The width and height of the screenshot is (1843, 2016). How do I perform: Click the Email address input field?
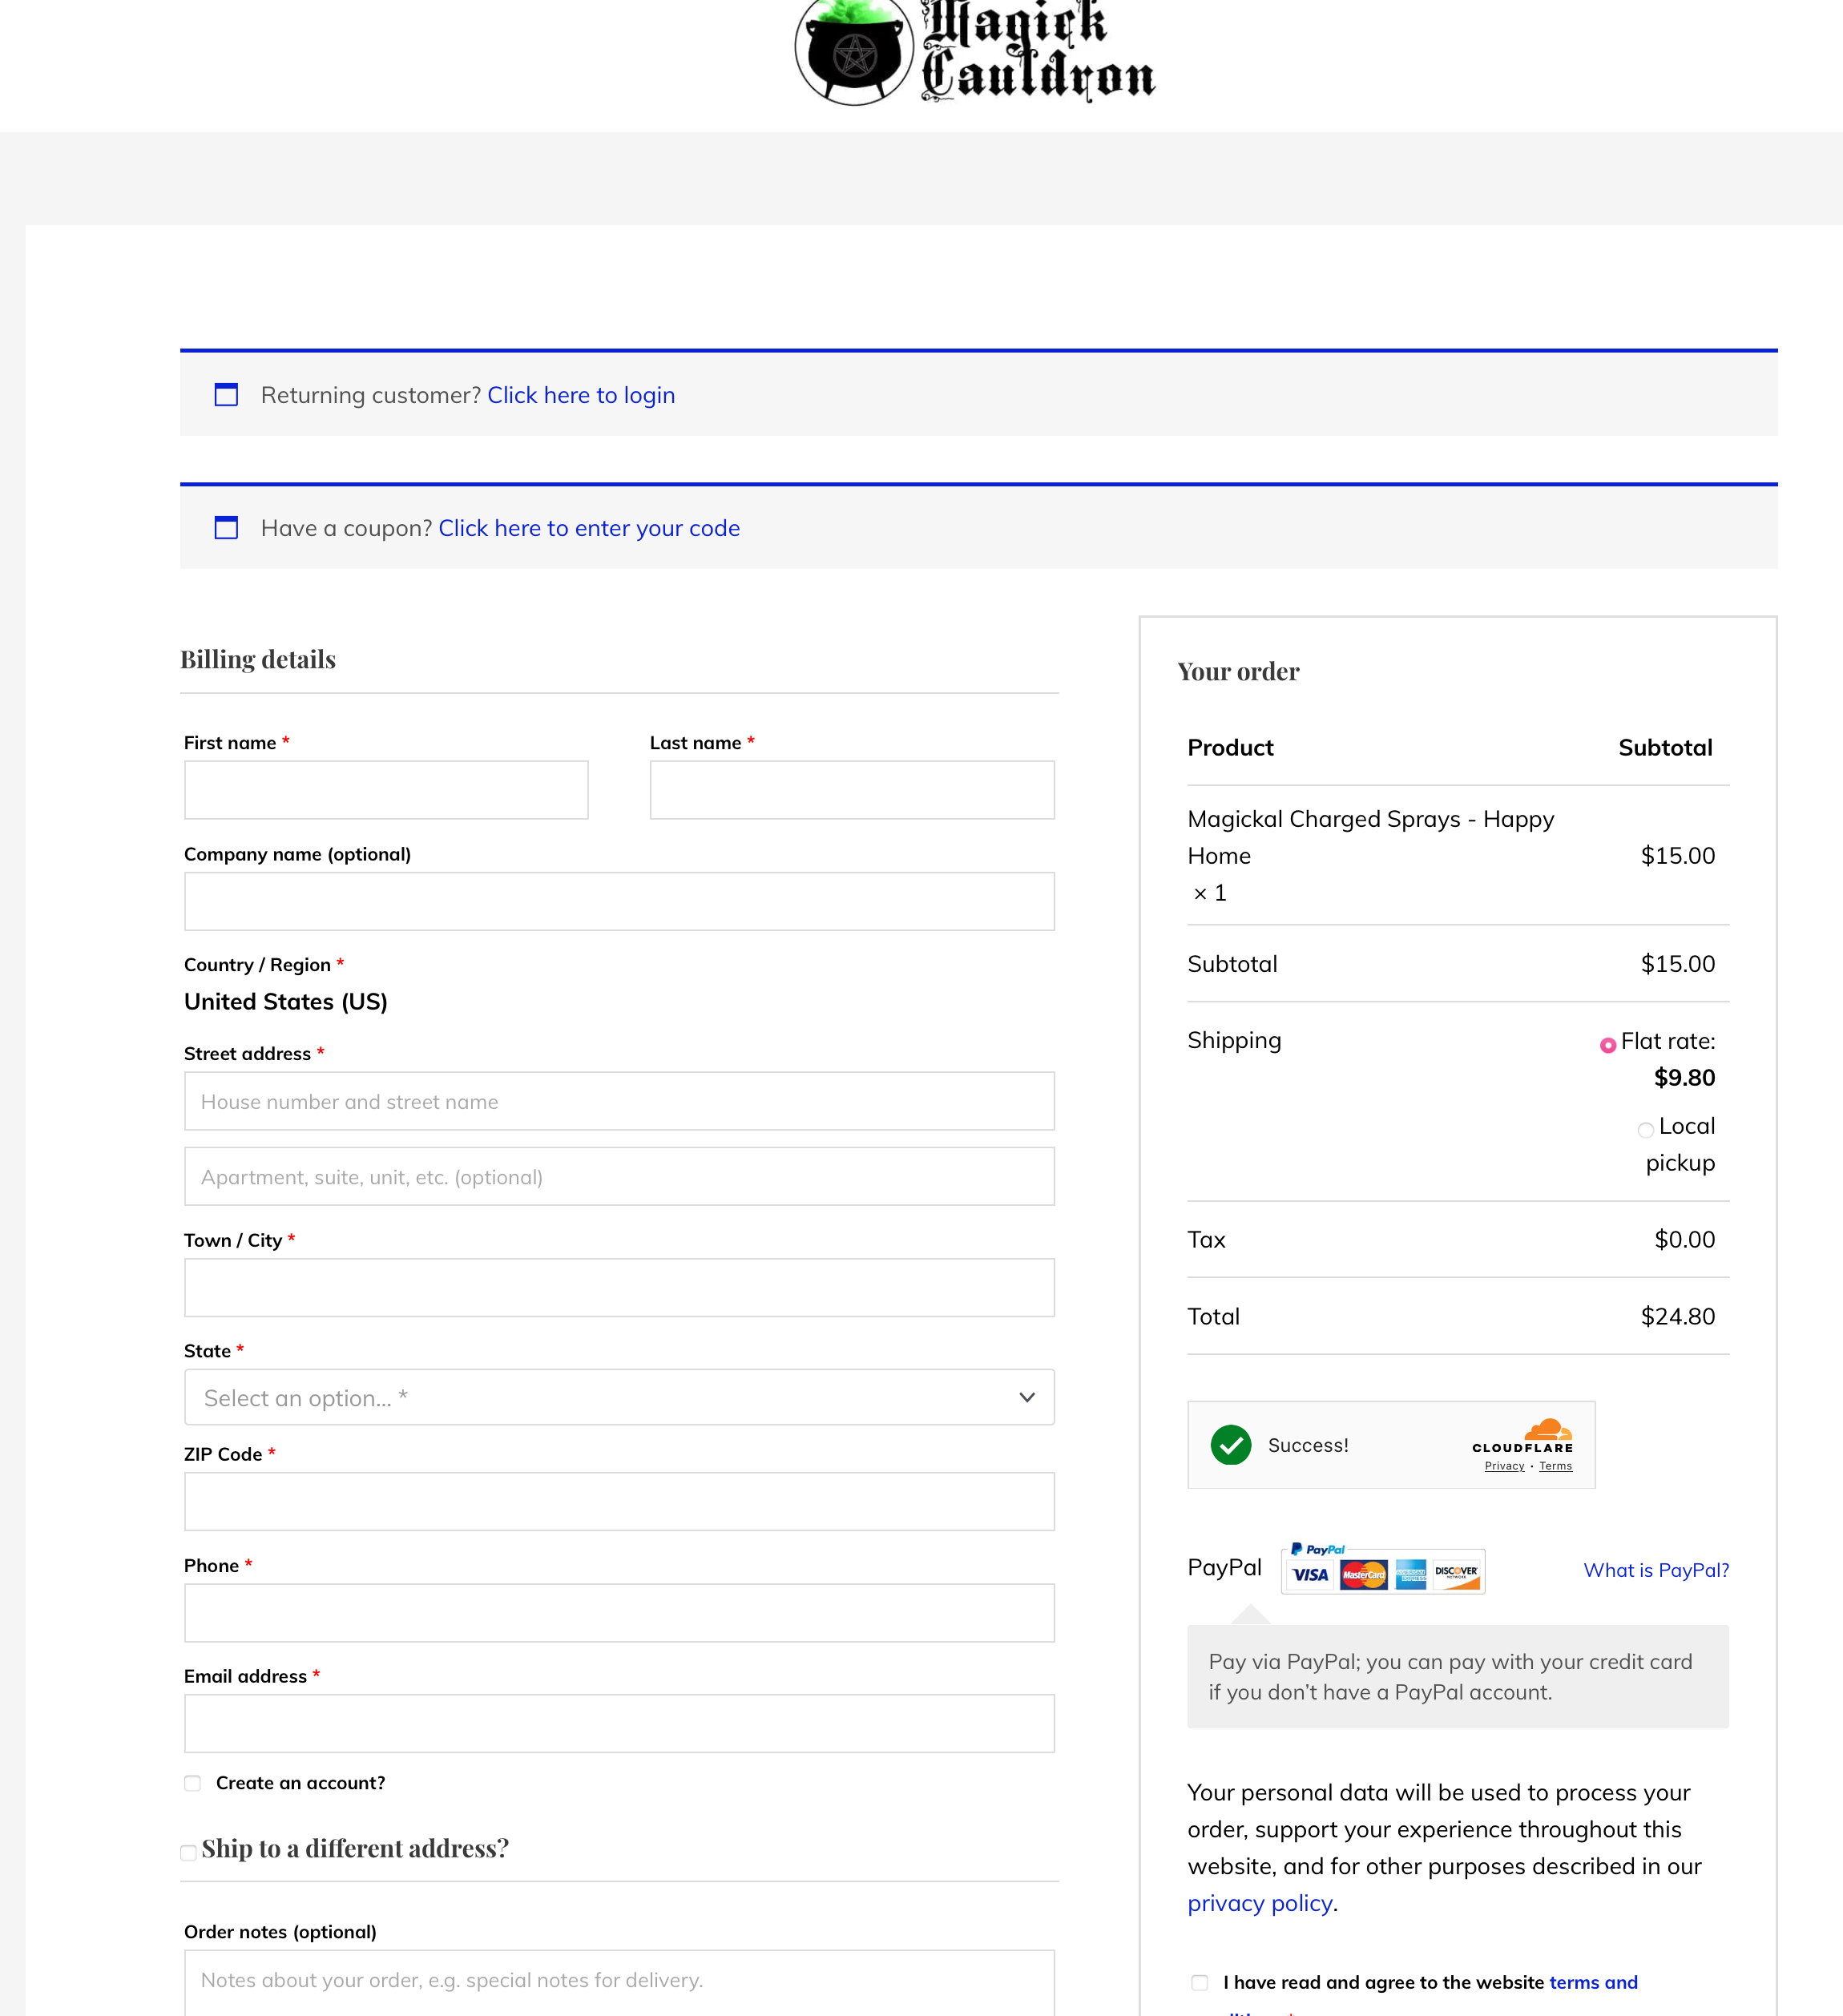[x=619, y=1723]
